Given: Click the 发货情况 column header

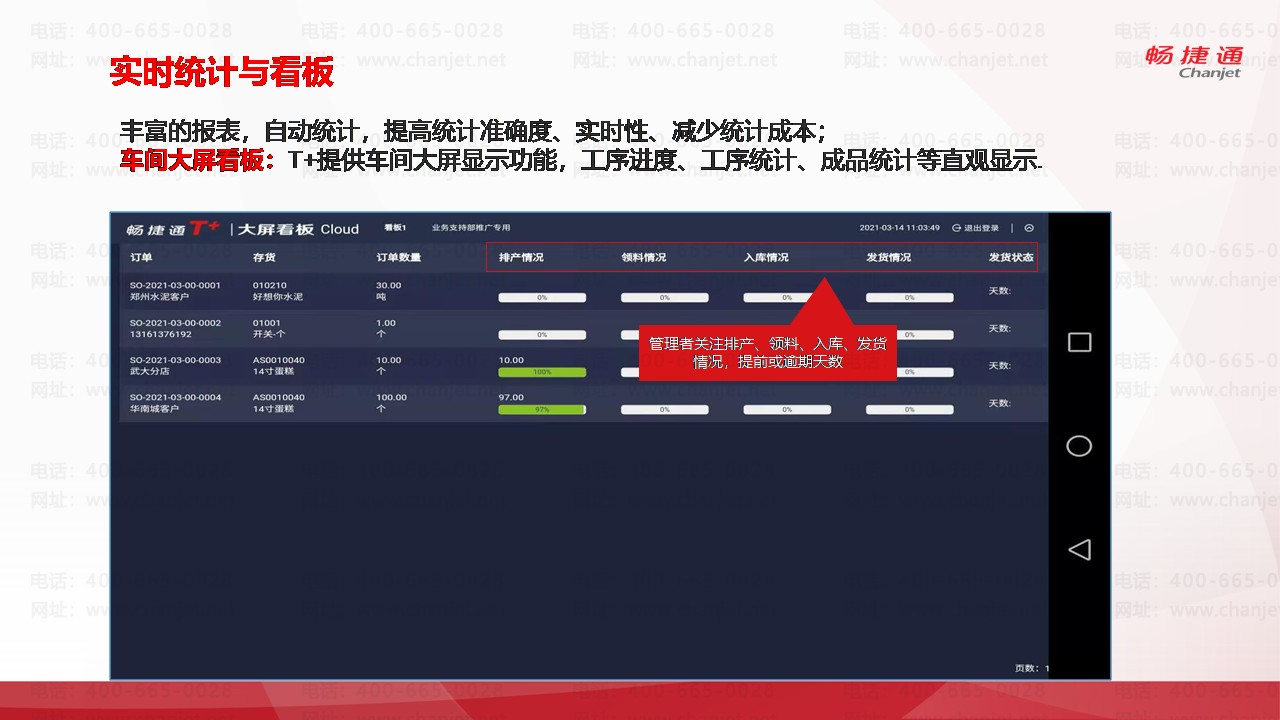Looking at the screenshot, I should pyautogui.click(x=889, y=258).
